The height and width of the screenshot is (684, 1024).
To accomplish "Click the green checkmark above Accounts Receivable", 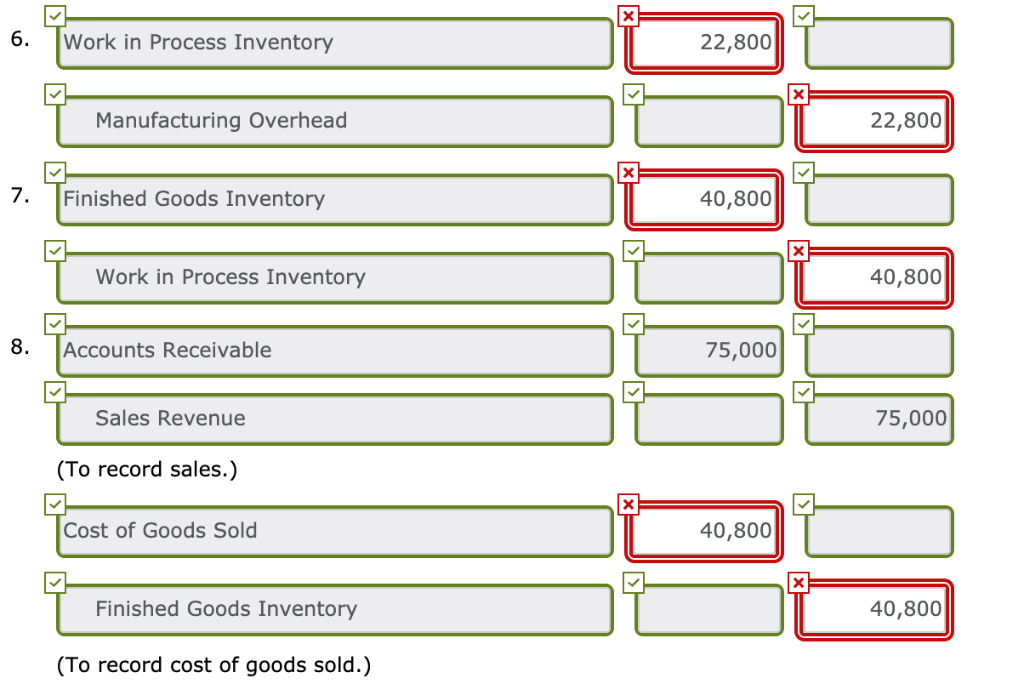I will [x=55, y=323].
